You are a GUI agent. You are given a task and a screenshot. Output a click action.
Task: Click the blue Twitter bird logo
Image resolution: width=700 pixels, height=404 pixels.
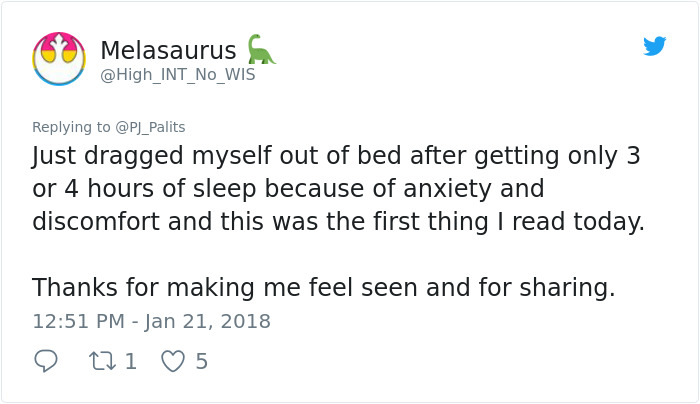click(654, 46)
